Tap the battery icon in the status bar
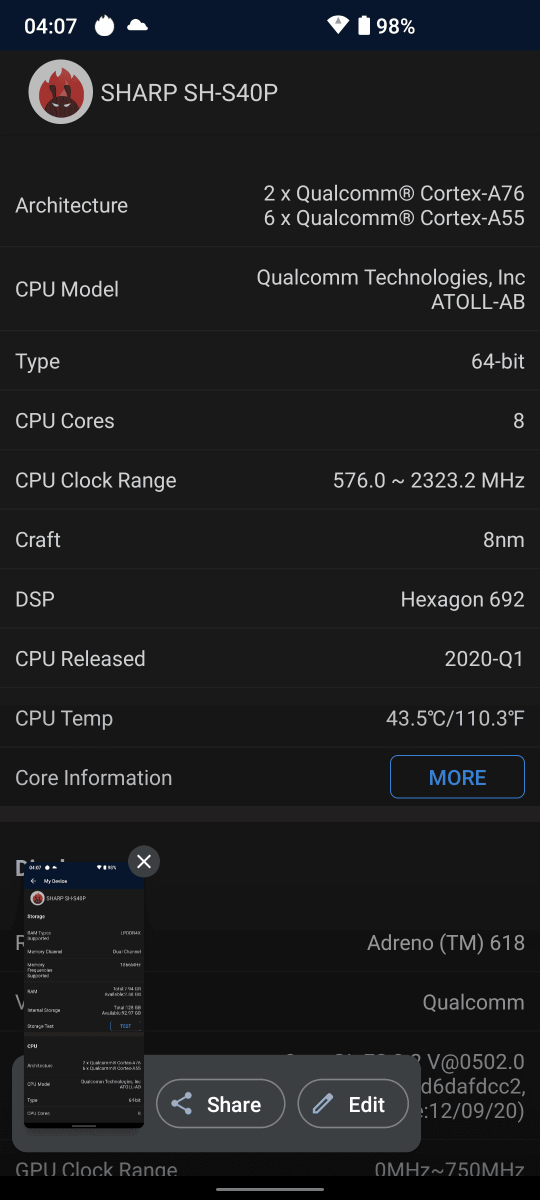Image resolution: width=540 pixels, height=1200 pixels. [364, 26]
